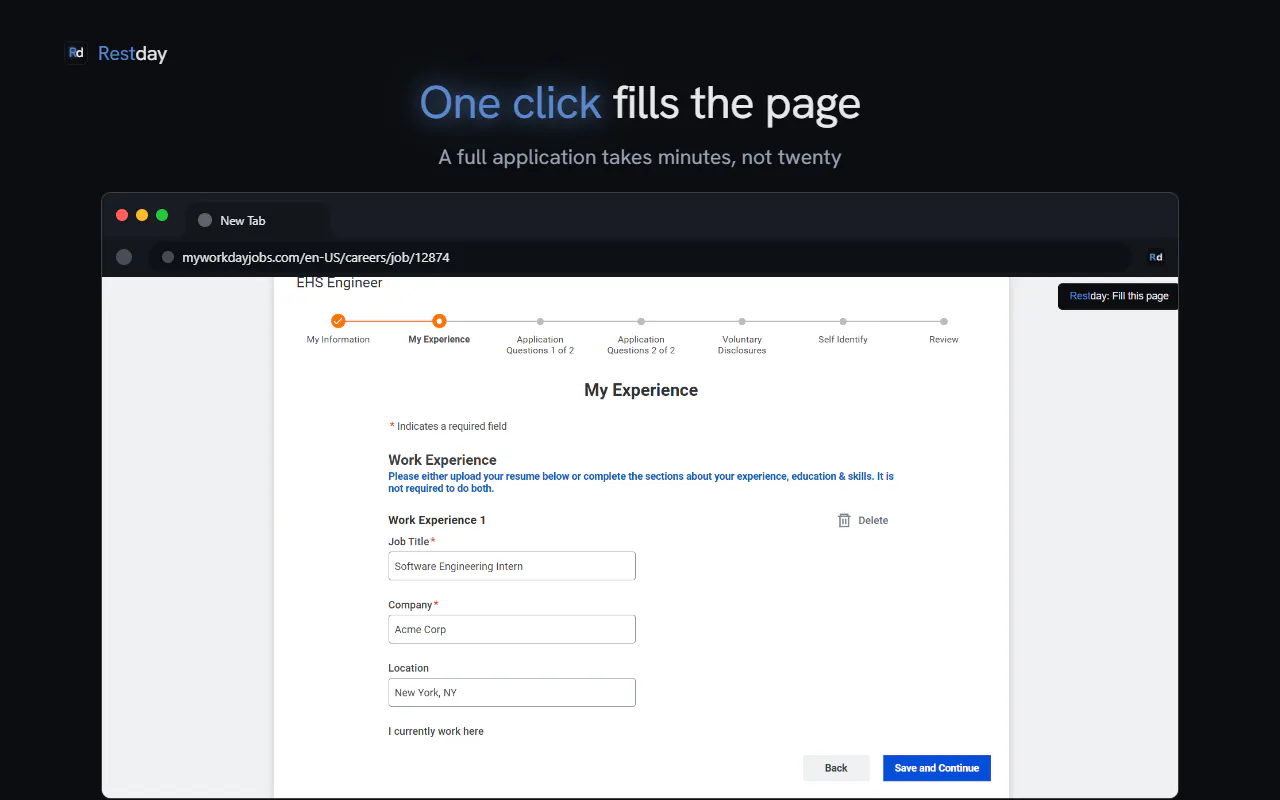Image resolution: width=1280 pixels, height=800 pixels.
Task: Click the 'Restday: Fill this page' tooltip
Action: point(1118,296)
